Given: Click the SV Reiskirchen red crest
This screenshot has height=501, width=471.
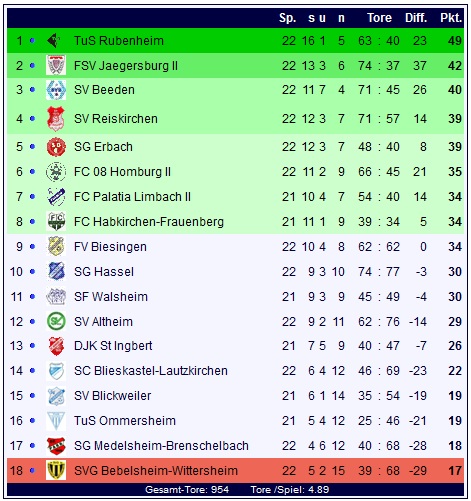Looking at the screenshot, I should point(56,119).
